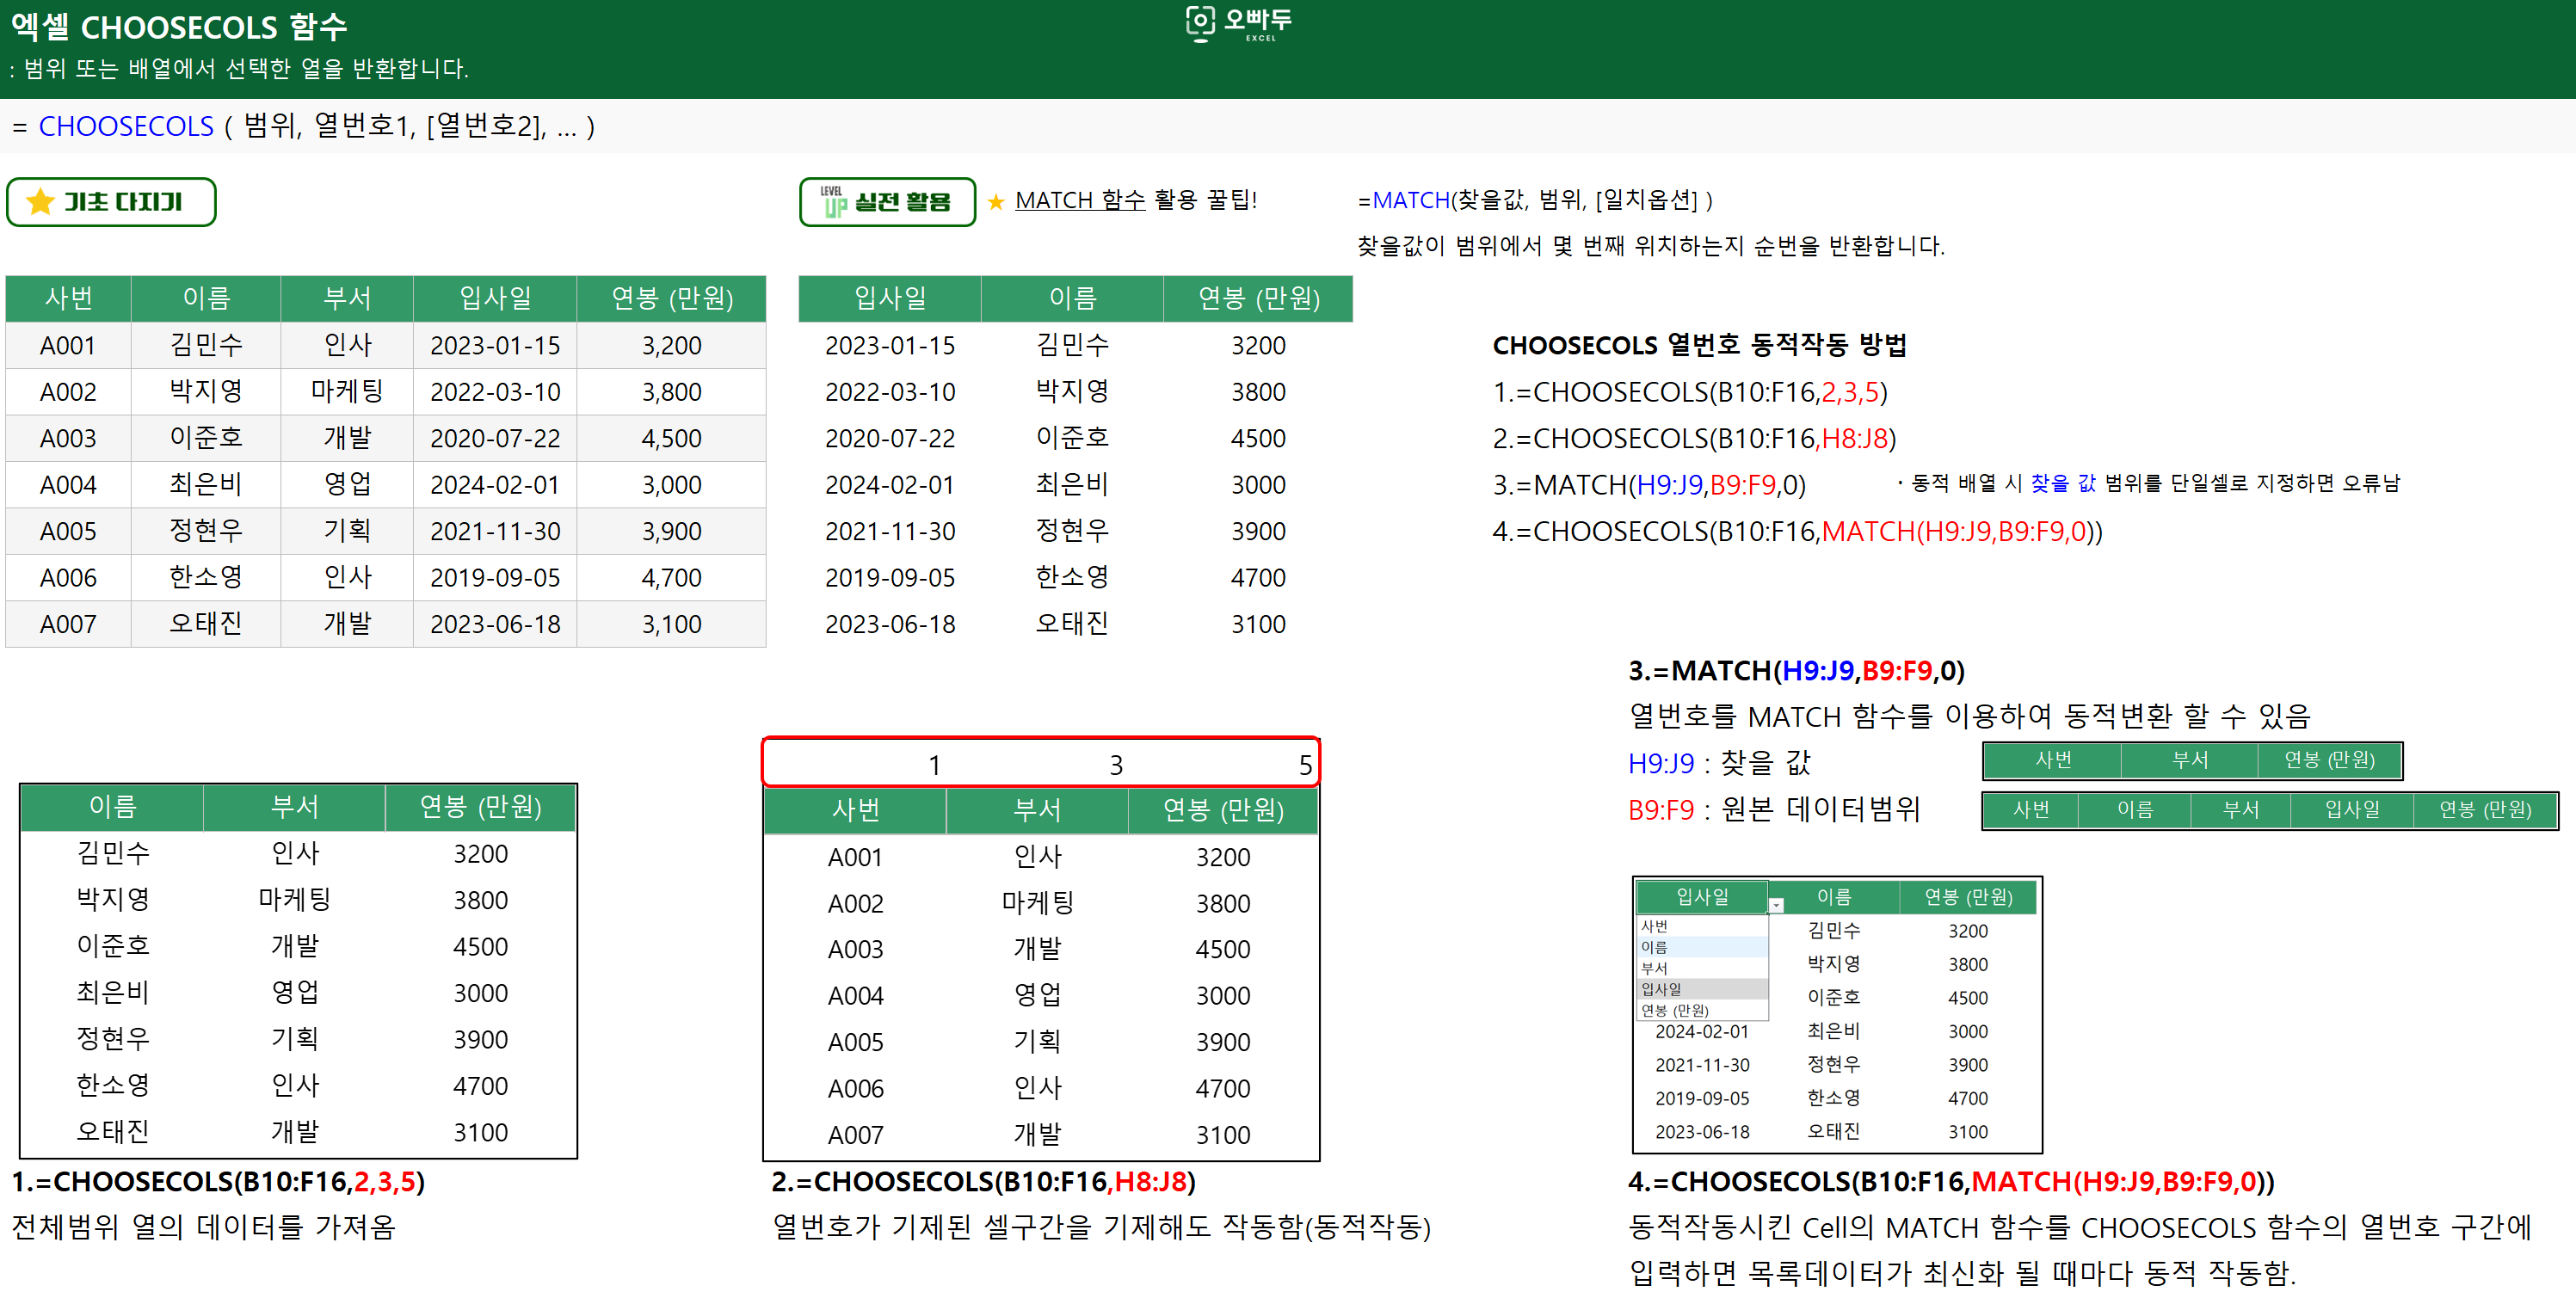Click the text 열번호를 MATCH 함수를 이용하여 동적변환
Viewport: 2576px width, 1304px height.
pos(1969,716)
